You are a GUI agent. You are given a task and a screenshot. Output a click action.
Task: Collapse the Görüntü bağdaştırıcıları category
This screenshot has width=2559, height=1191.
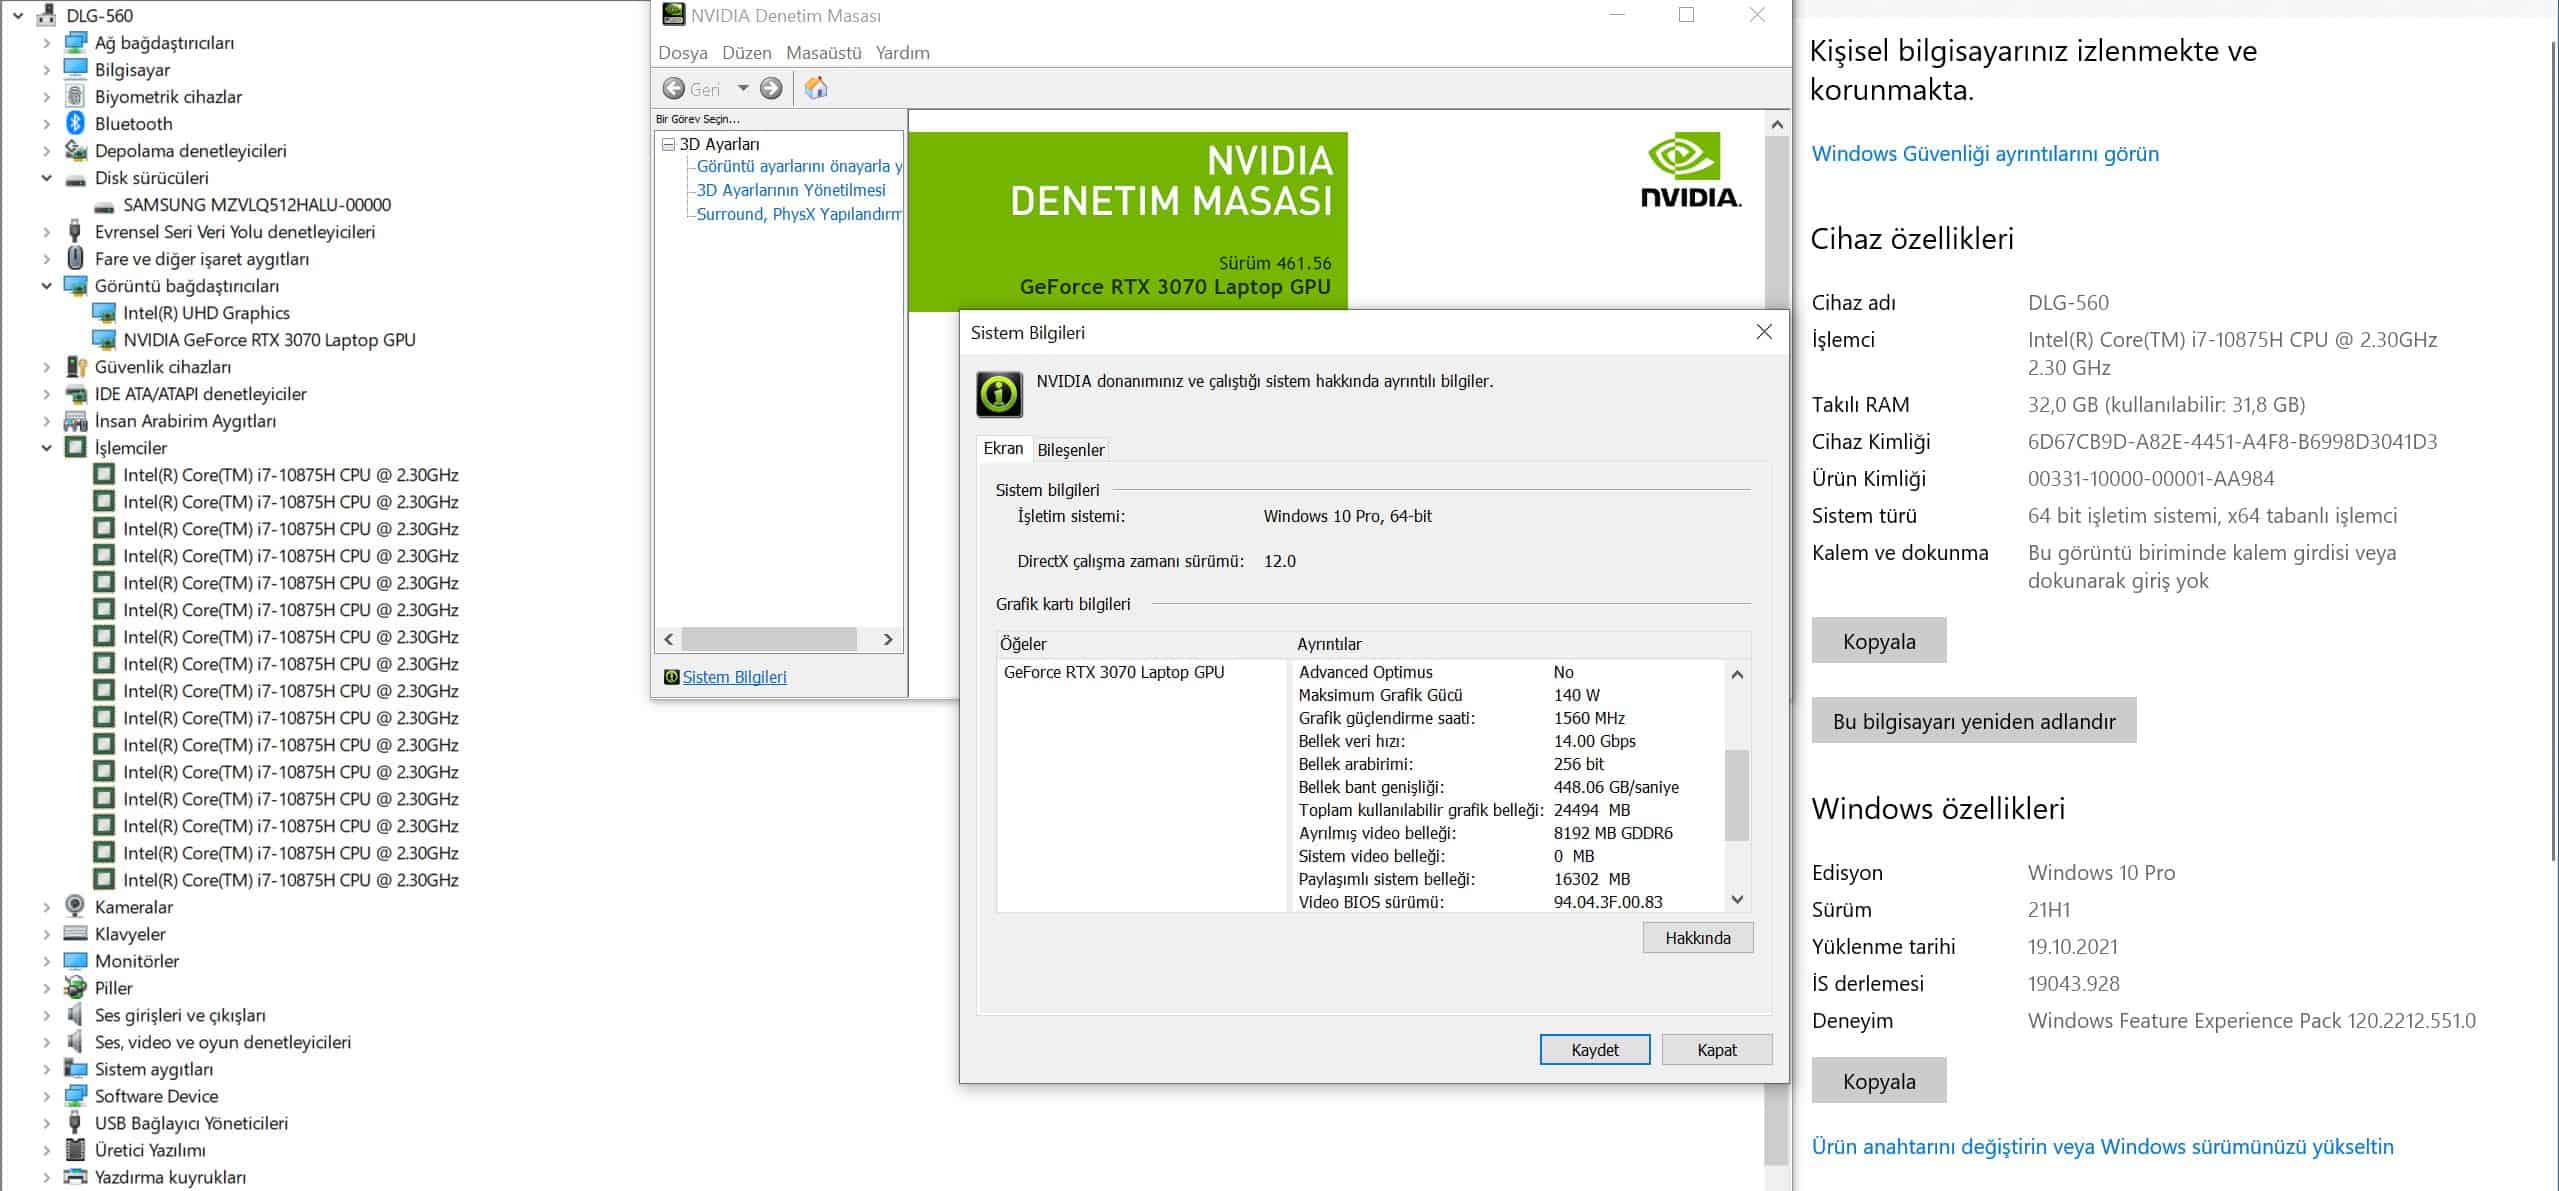(x=46, y=285)
